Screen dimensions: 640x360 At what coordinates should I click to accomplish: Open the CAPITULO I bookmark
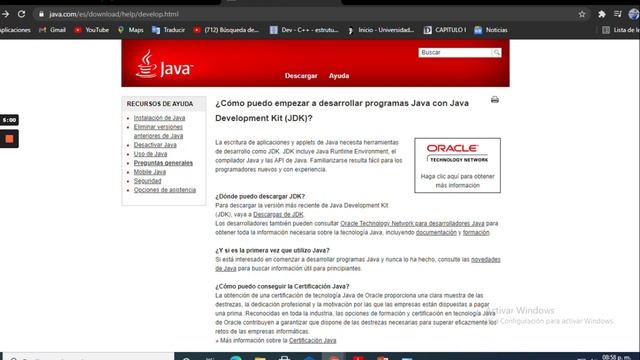(445, 30)
